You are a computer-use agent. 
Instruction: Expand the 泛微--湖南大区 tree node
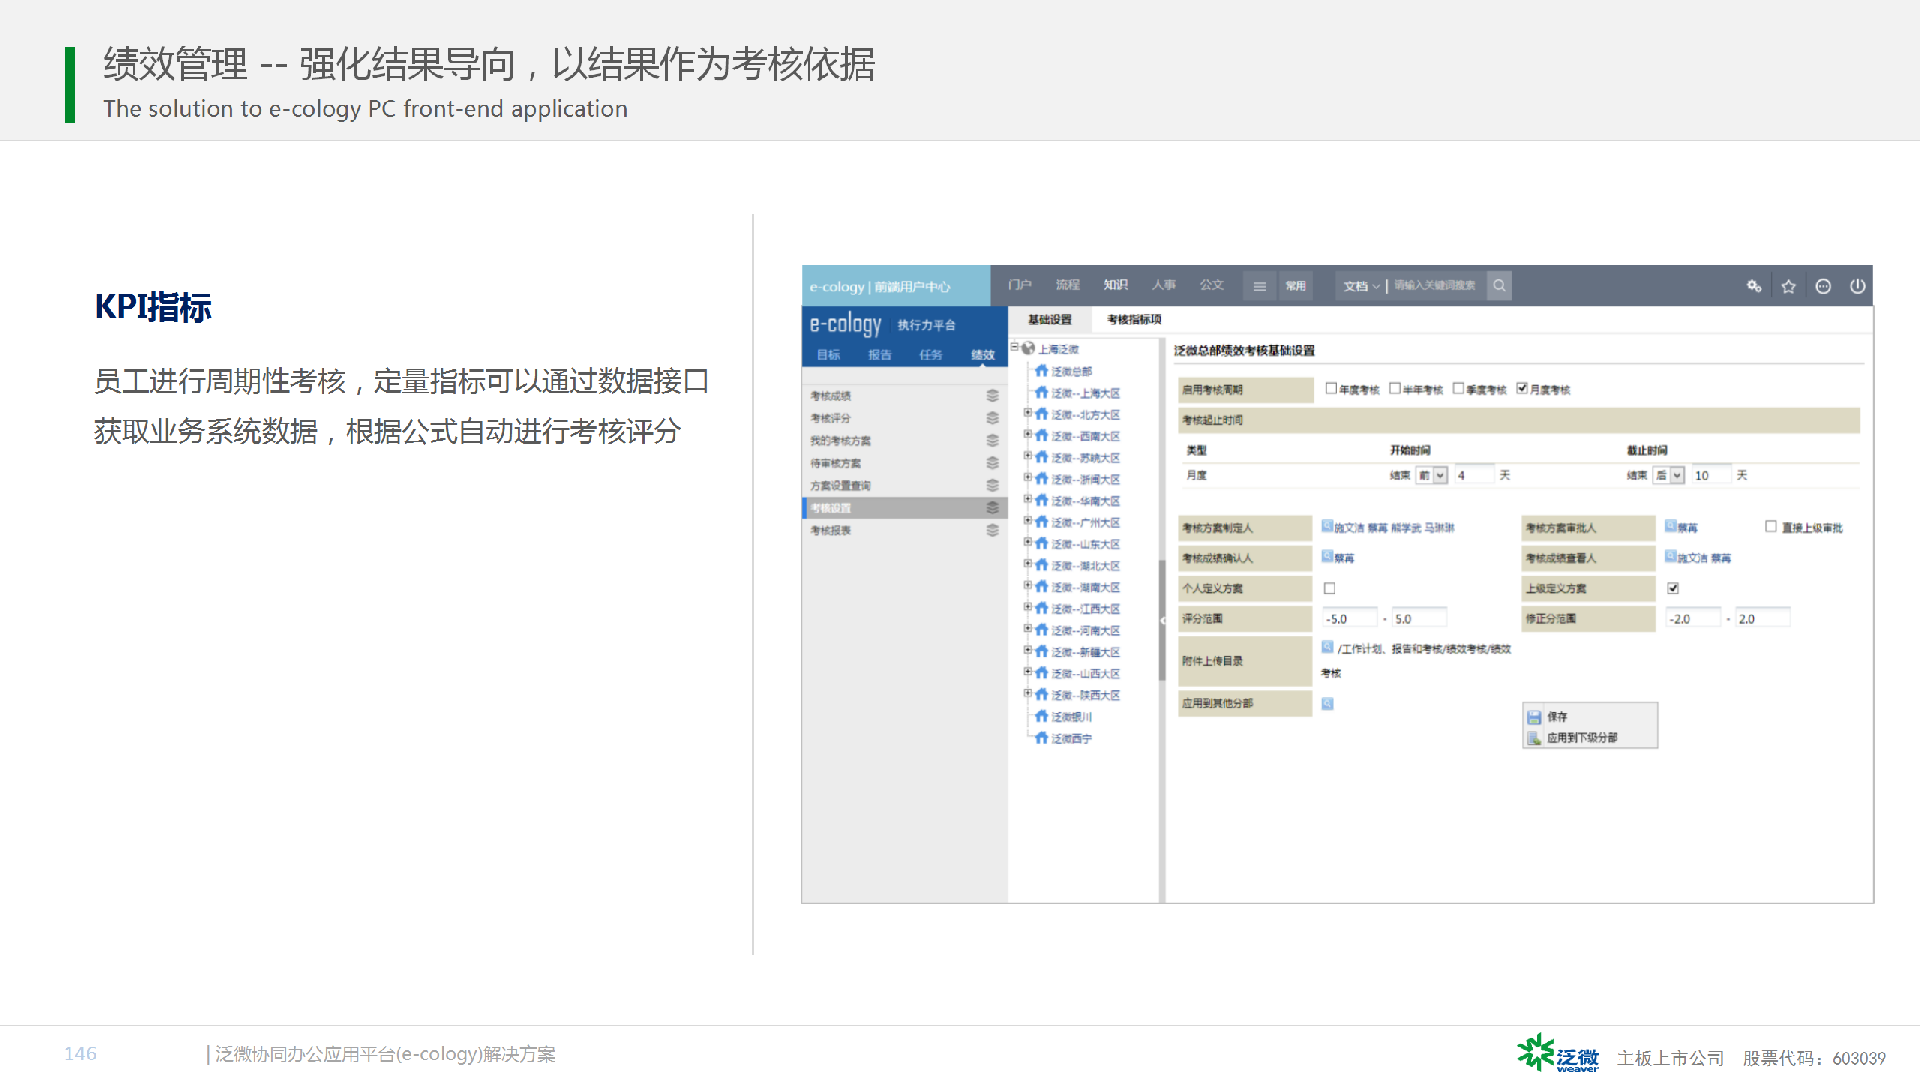[x=1027, y=586]
